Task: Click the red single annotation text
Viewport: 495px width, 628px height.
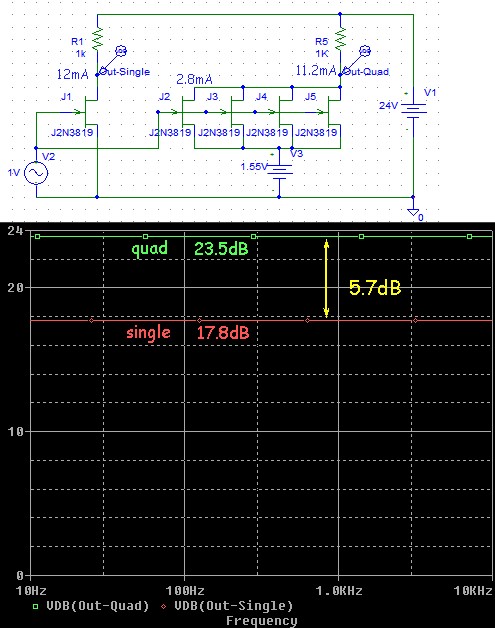Action: [148, 332]
